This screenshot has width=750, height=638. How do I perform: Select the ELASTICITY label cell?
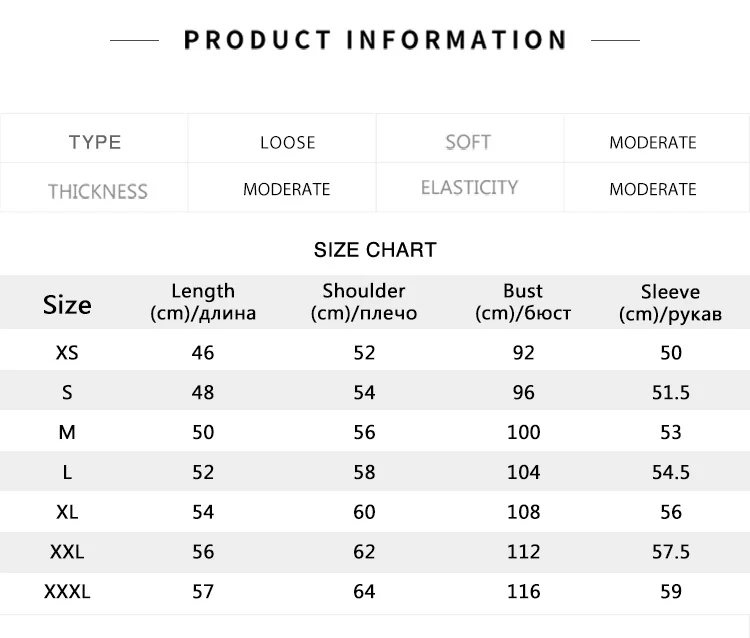point(469,187)
